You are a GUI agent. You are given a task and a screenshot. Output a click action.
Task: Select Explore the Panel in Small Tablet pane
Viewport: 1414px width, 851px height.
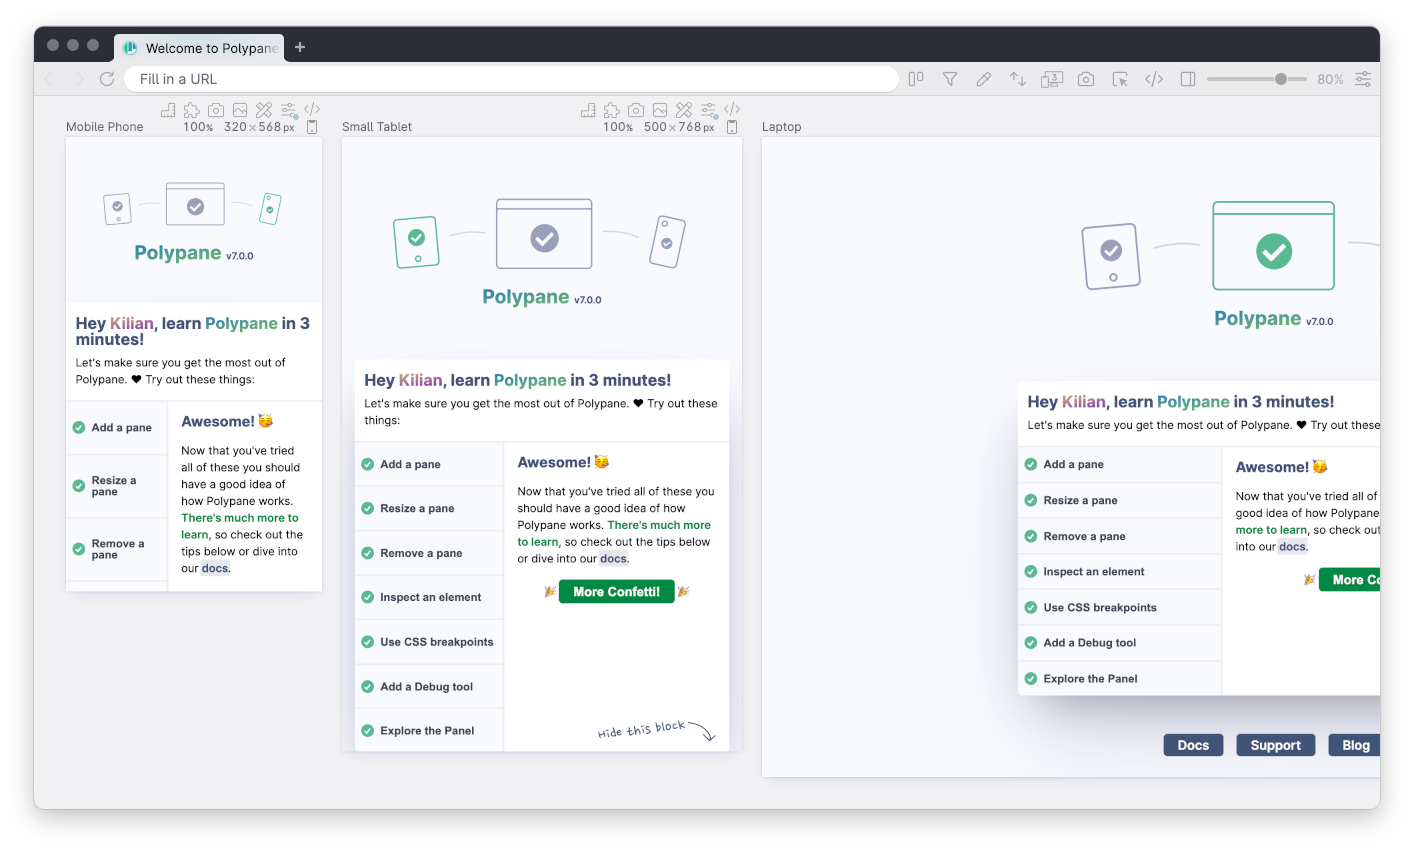(x=429, y=731)
